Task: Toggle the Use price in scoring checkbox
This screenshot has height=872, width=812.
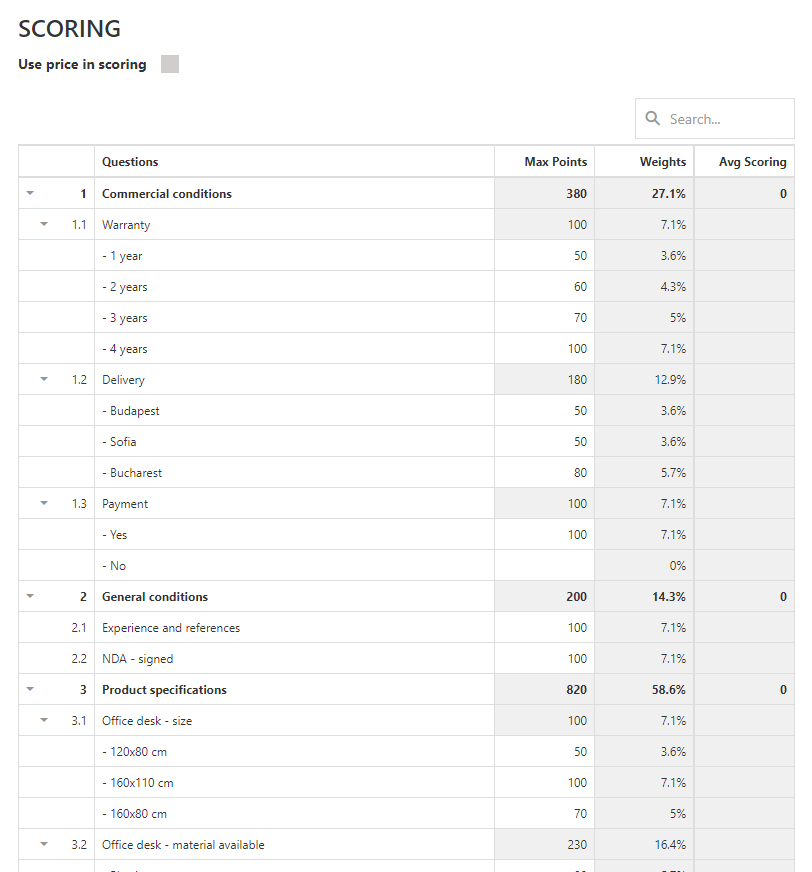Action: tap(170, 64)
